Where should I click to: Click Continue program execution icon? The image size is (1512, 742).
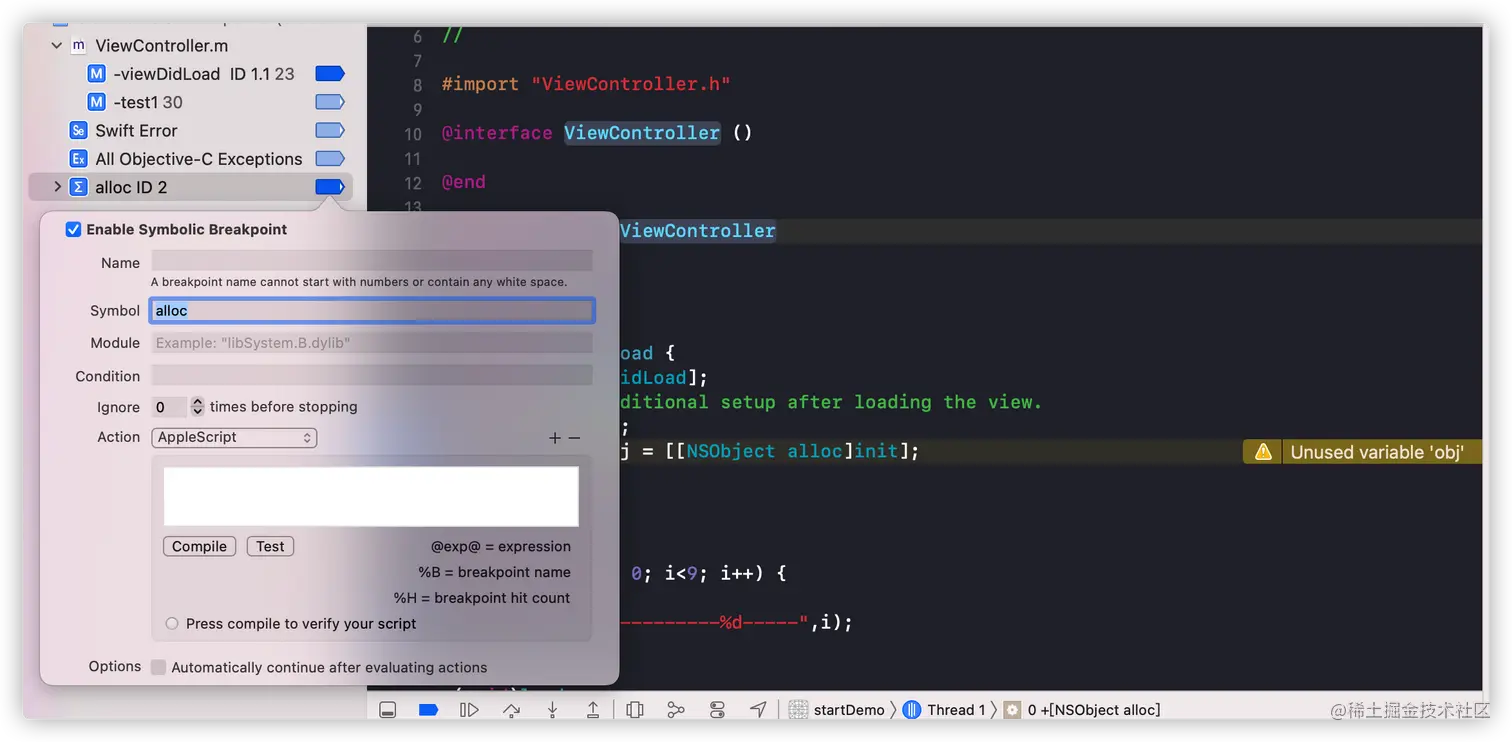click(469, 710)
